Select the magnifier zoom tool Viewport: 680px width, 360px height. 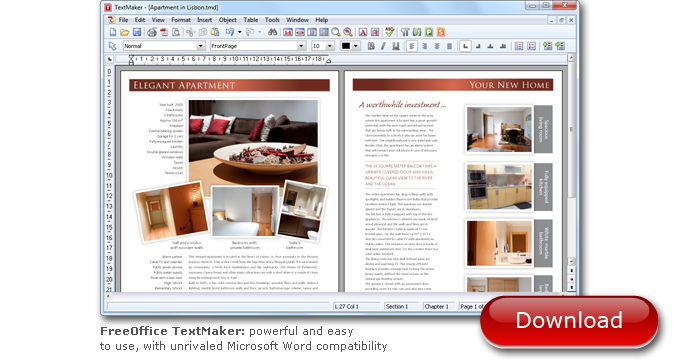tap(336, 32)
